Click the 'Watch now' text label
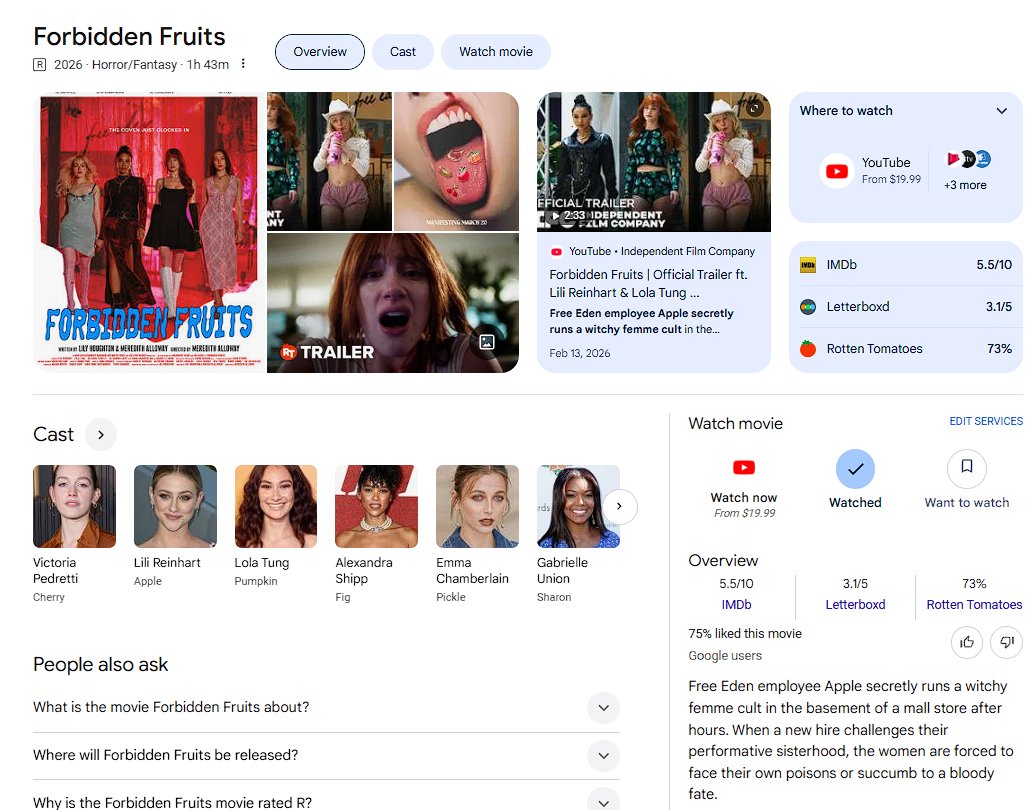The image size is (1031, 810). [744, 498]
